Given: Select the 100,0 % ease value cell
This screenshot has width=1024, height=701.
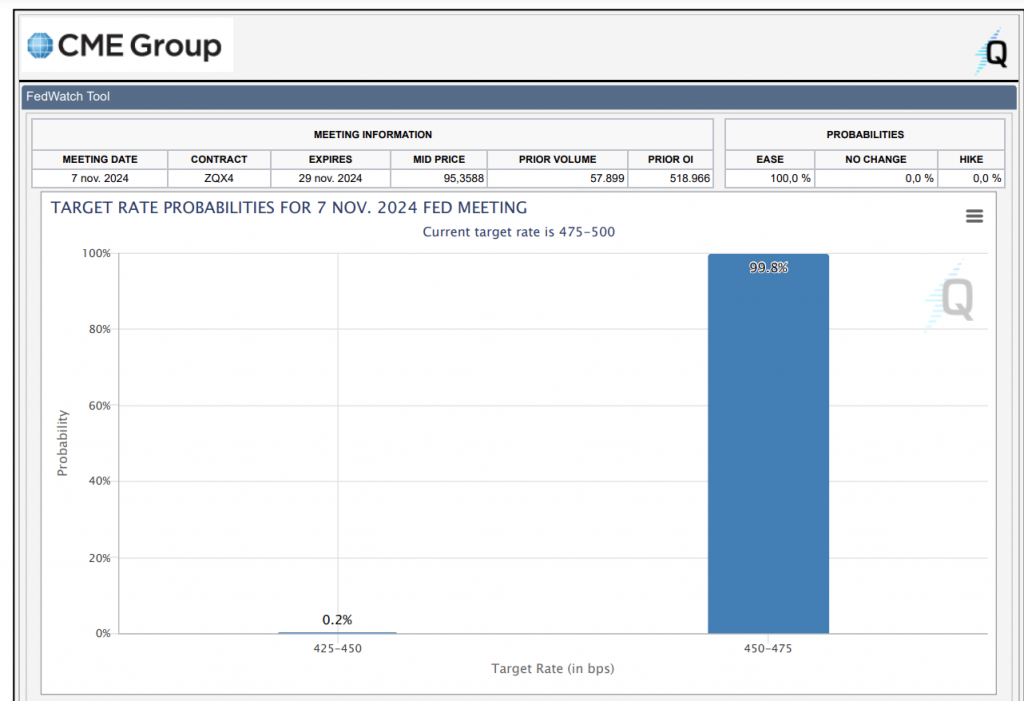Looking at the screenshot, I should coord(769,178).
